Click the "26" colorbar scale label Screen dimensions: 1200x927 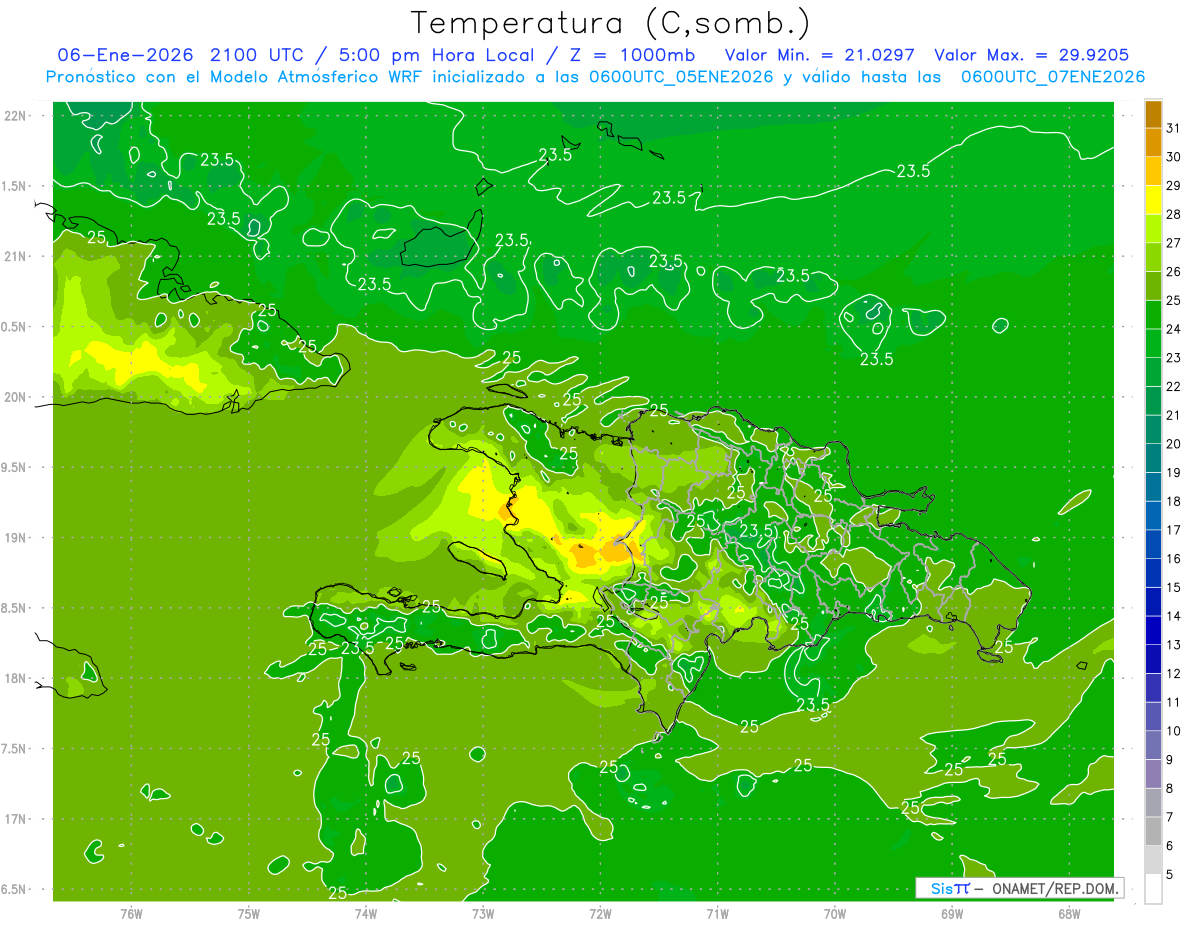[1174, 271]
